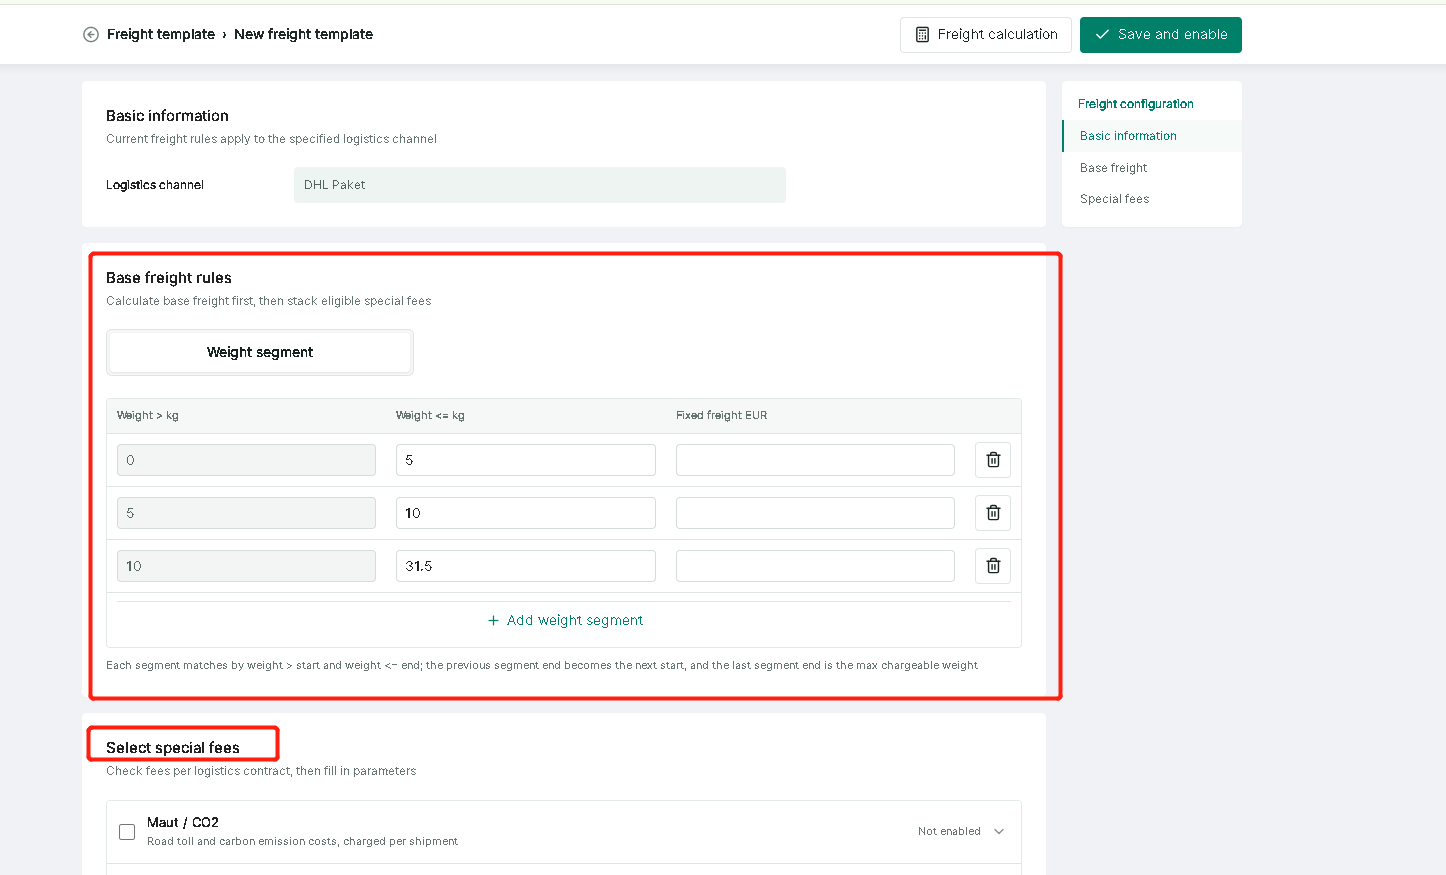Click Save and enable button
The width and height of the screenshot is (1446, 875).
pos(1161,35)
